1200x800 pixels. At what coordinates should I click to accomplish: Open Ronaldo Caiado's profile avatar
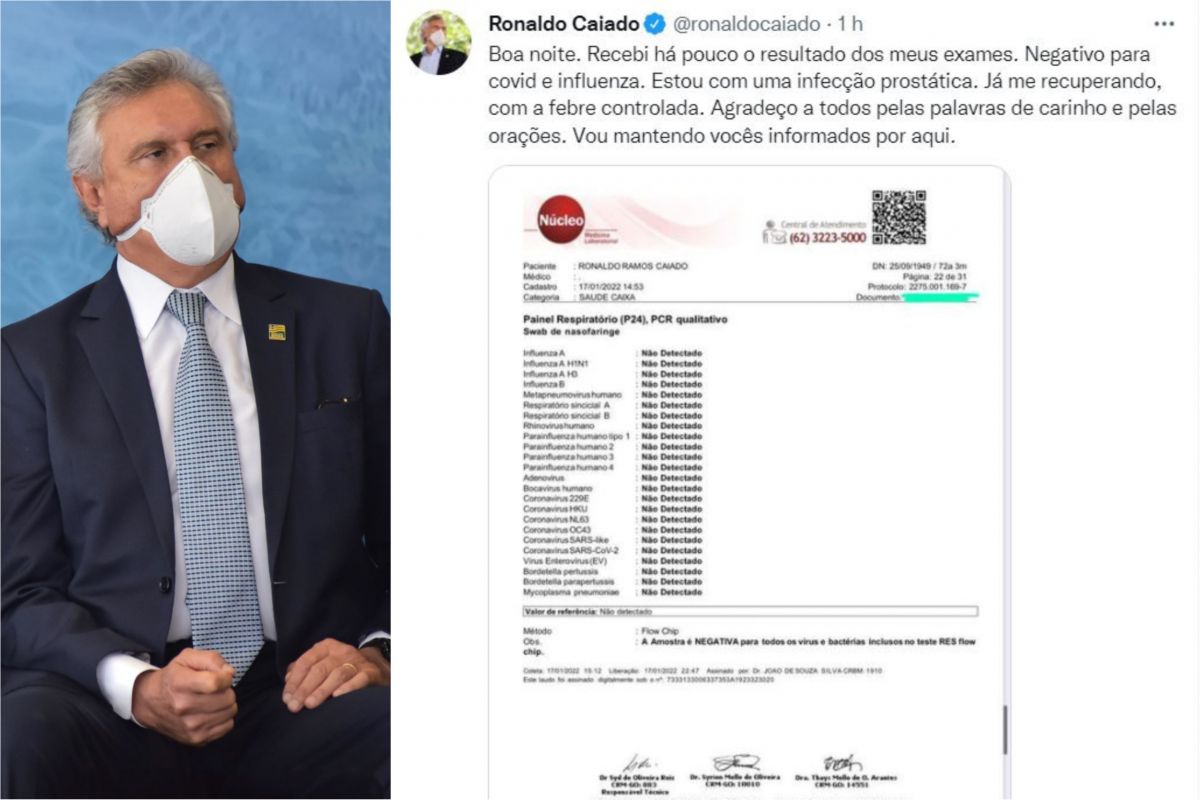tap(439, 43)
